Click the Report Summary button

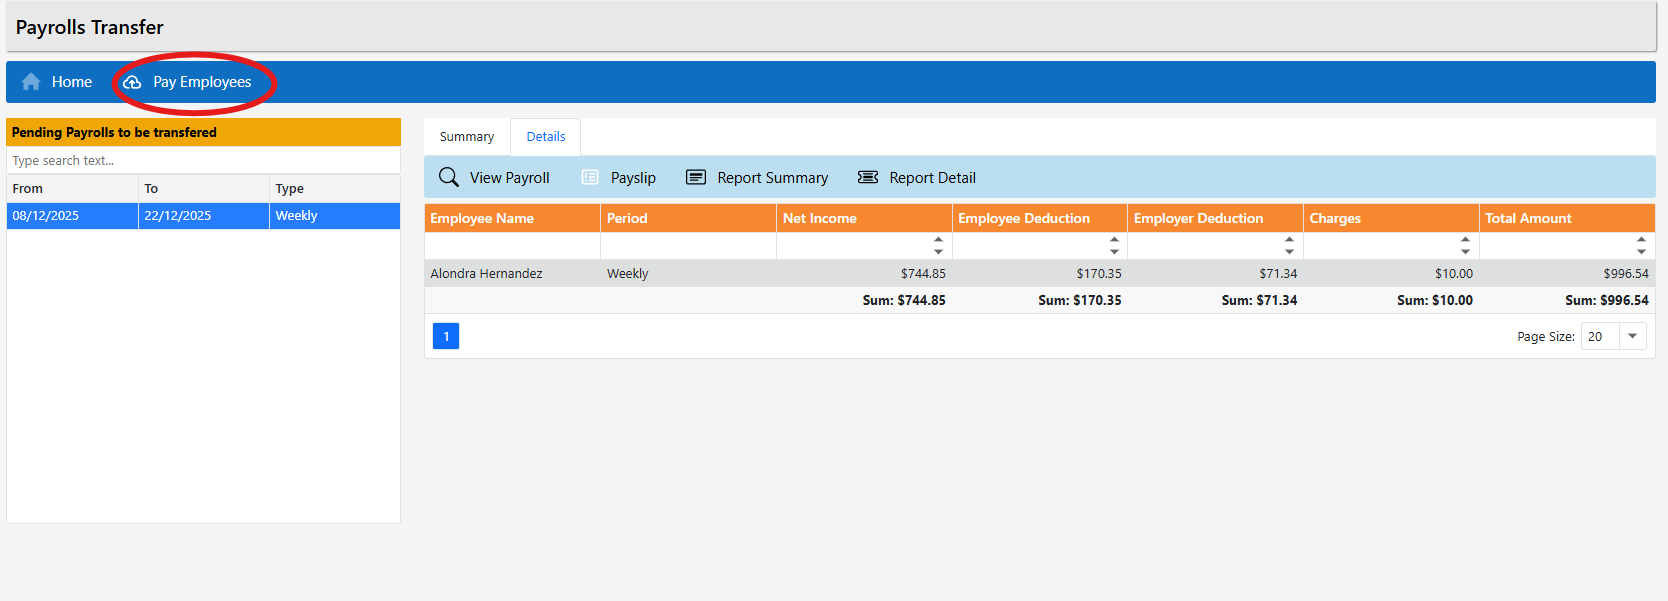click(x=757, y=177)
